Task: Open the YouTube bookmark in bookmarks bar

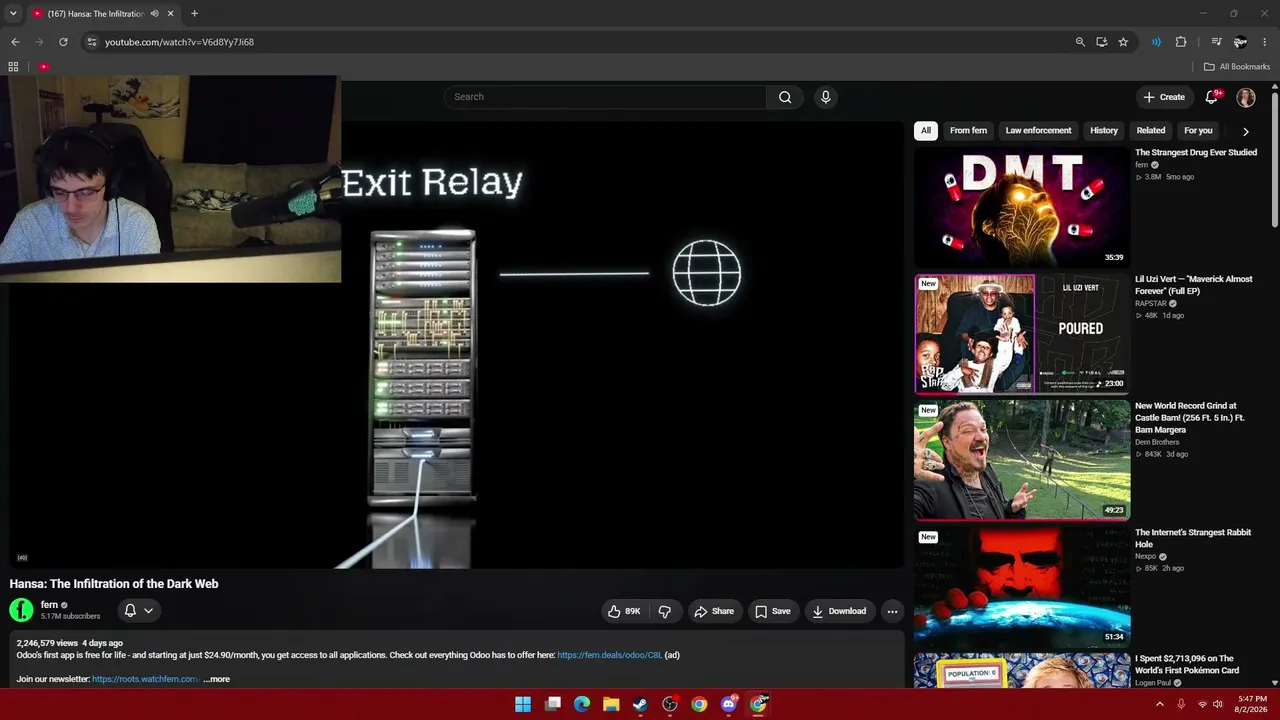Action: click(44, 67)
